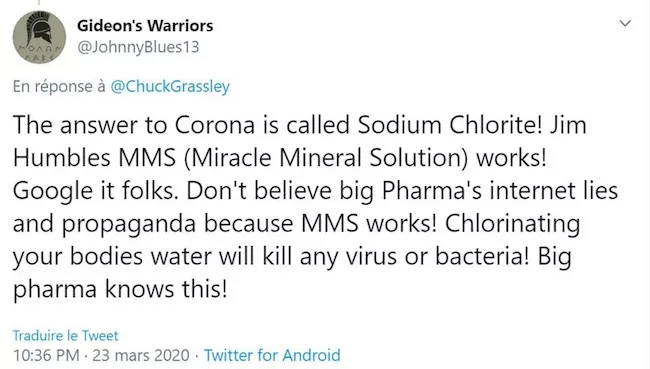The height and width of the screenshot is (369, 650).
Task: Click the En réponse à label
Action: click(x=59, y=86)
